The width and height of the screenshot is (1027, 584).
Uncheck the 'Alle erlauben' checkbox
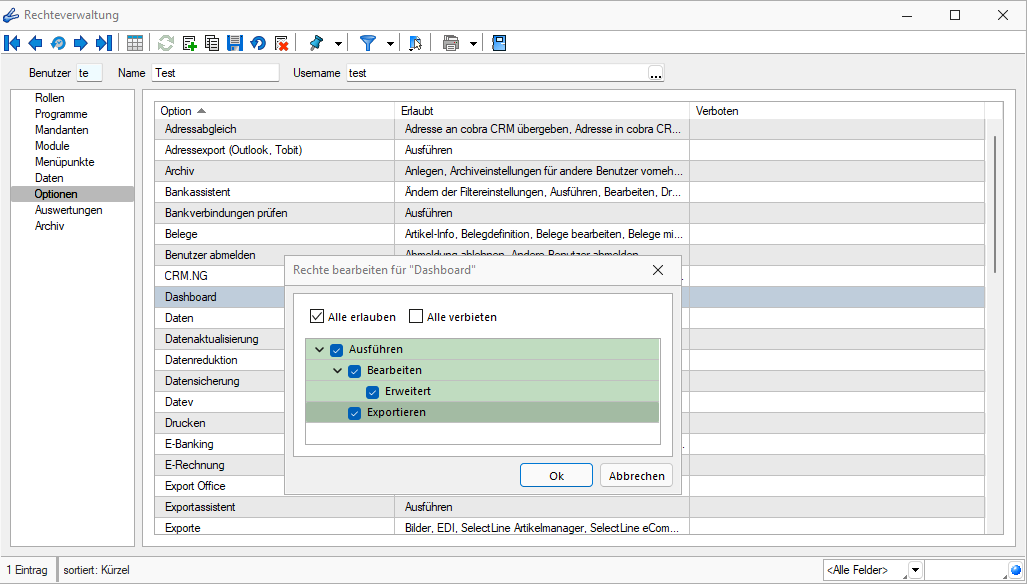[x=318, y=317]
